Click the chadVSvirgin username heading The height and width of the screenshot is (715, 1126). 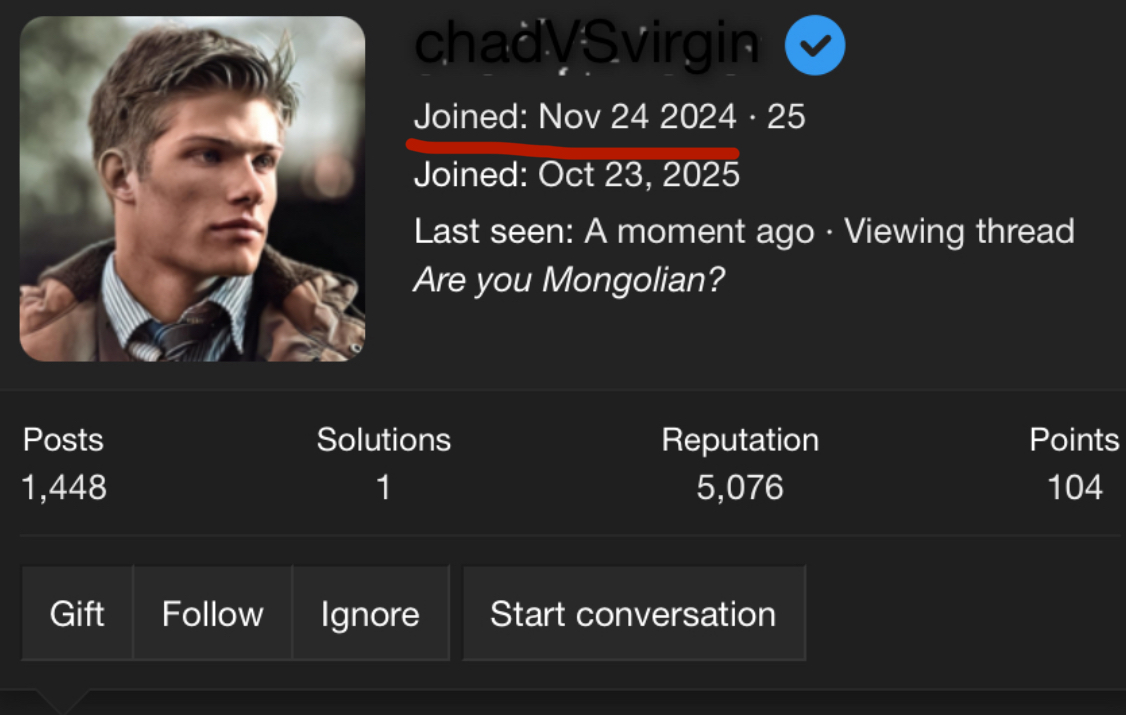click(x=586, y=44)
